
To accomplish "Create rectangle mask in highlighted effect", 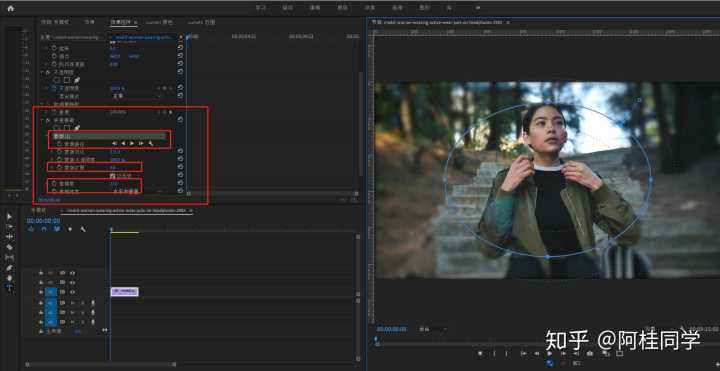I will click(67, 128).
